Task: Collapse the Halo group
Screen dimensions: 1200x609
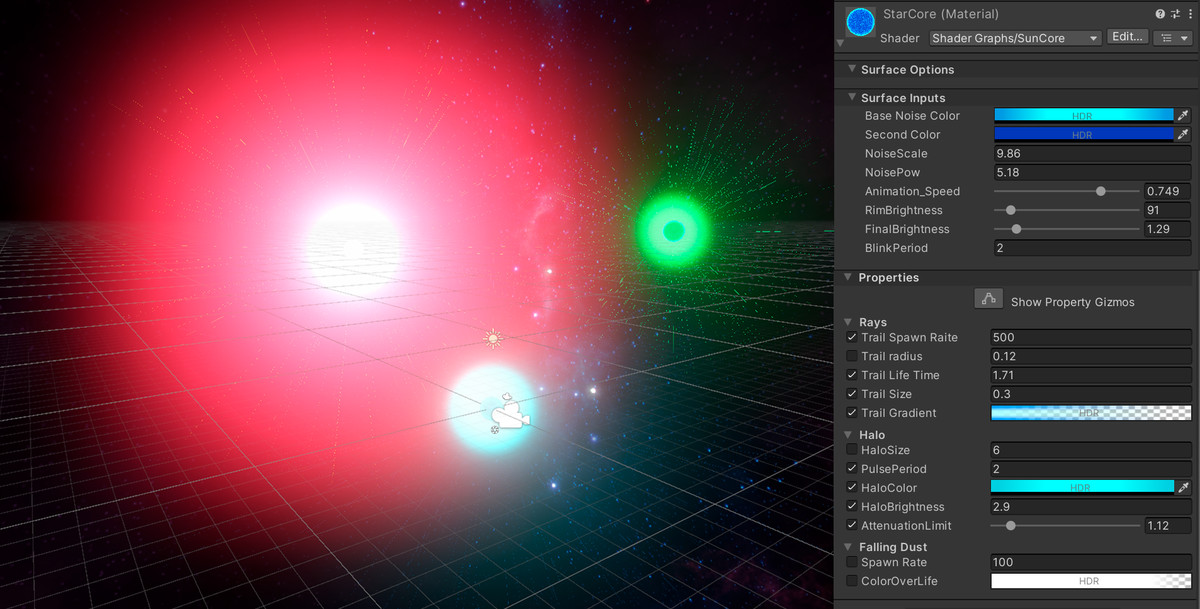Action: pyautogui.click(x=850, y=435)
